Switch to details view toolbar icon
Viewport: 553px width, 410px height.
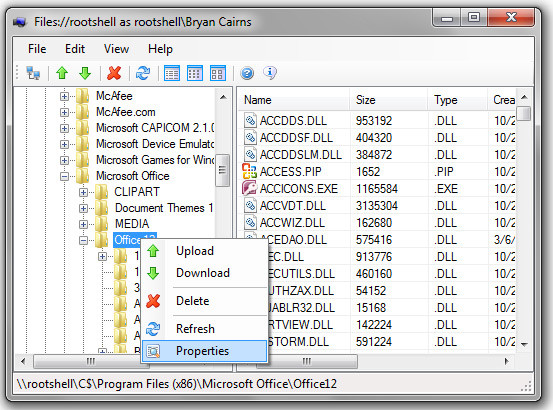tap(172, 73)
